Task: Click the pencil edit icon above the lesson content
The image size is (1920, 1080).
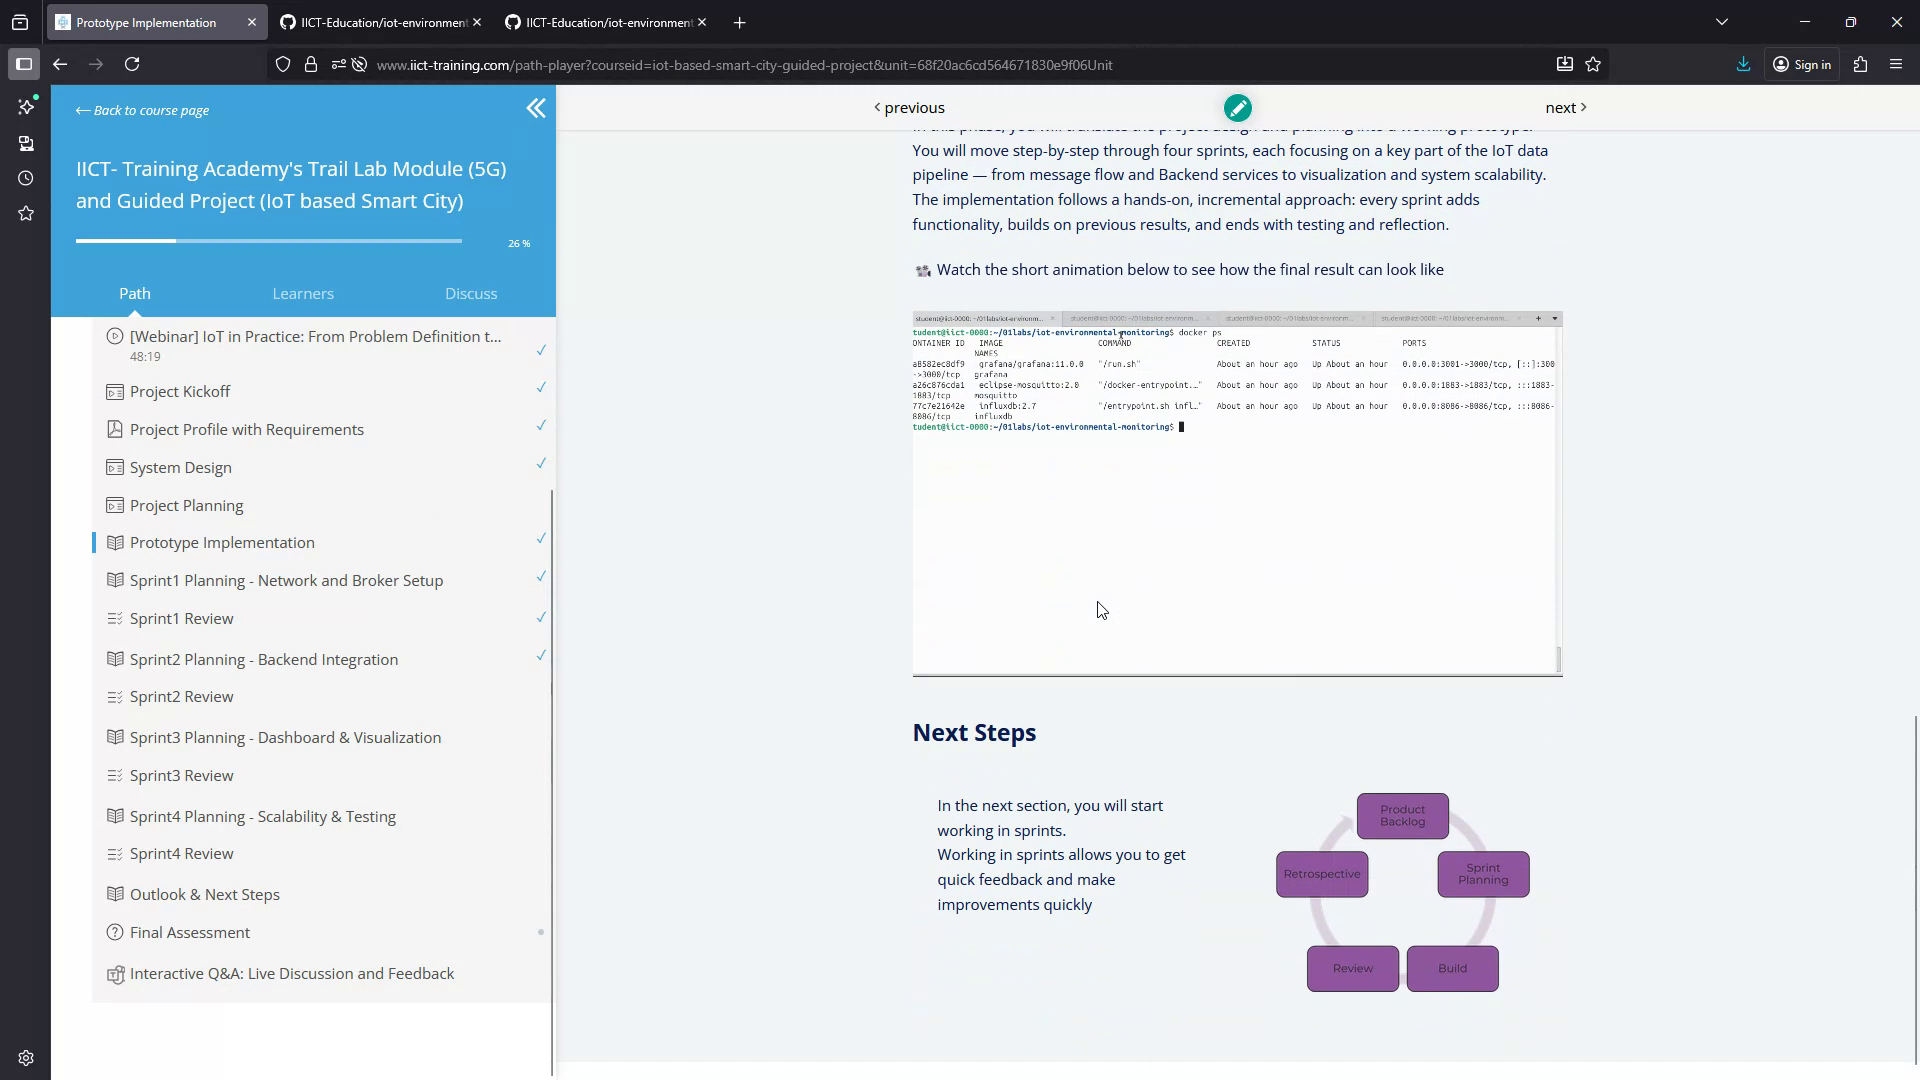Action: click(1238, 107)
